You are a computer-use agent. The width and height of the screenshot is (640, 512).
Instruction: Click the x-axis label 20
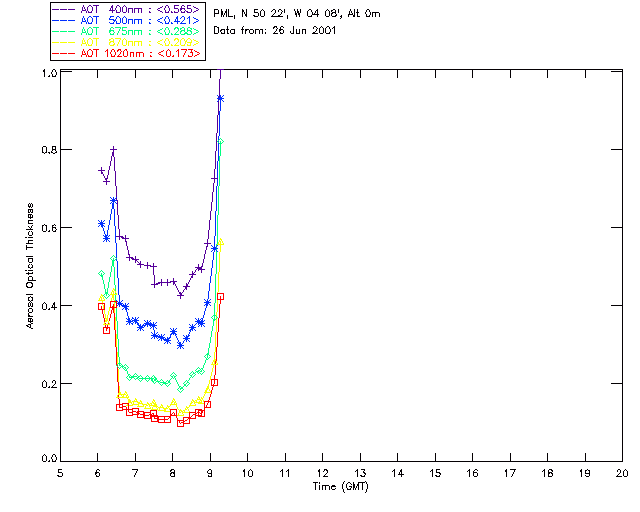coord(622,473)
